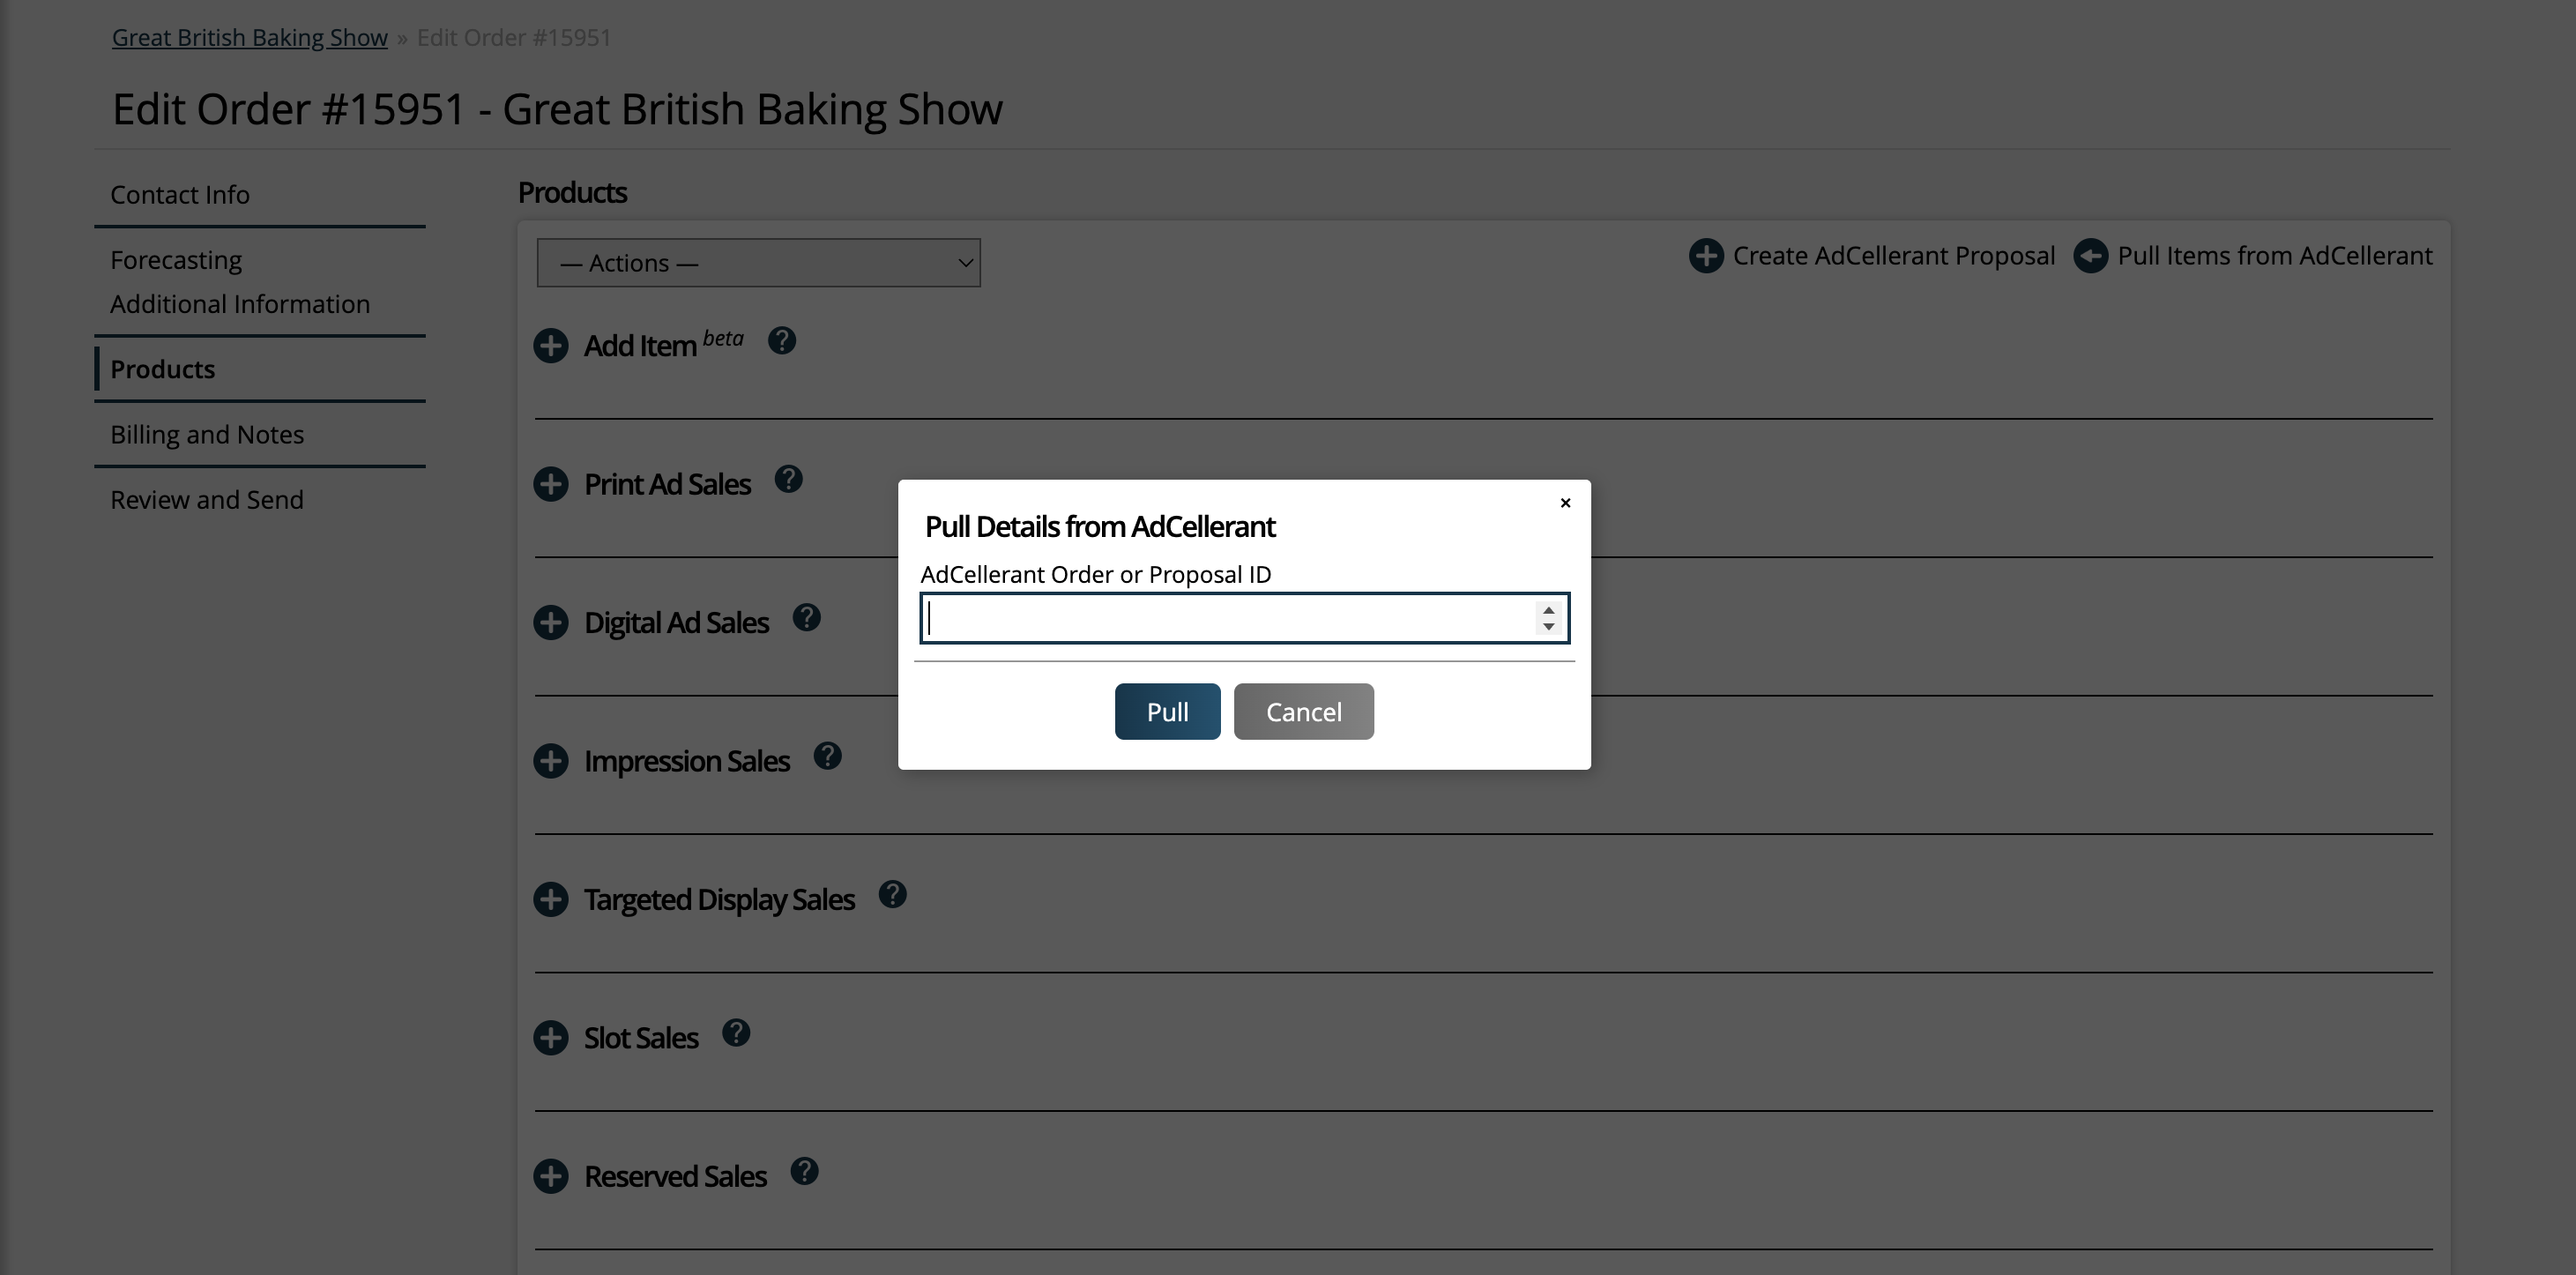The image size is (2576, 1275).
Task: Select the Products section in the sidebar
Action: [163, 370]
